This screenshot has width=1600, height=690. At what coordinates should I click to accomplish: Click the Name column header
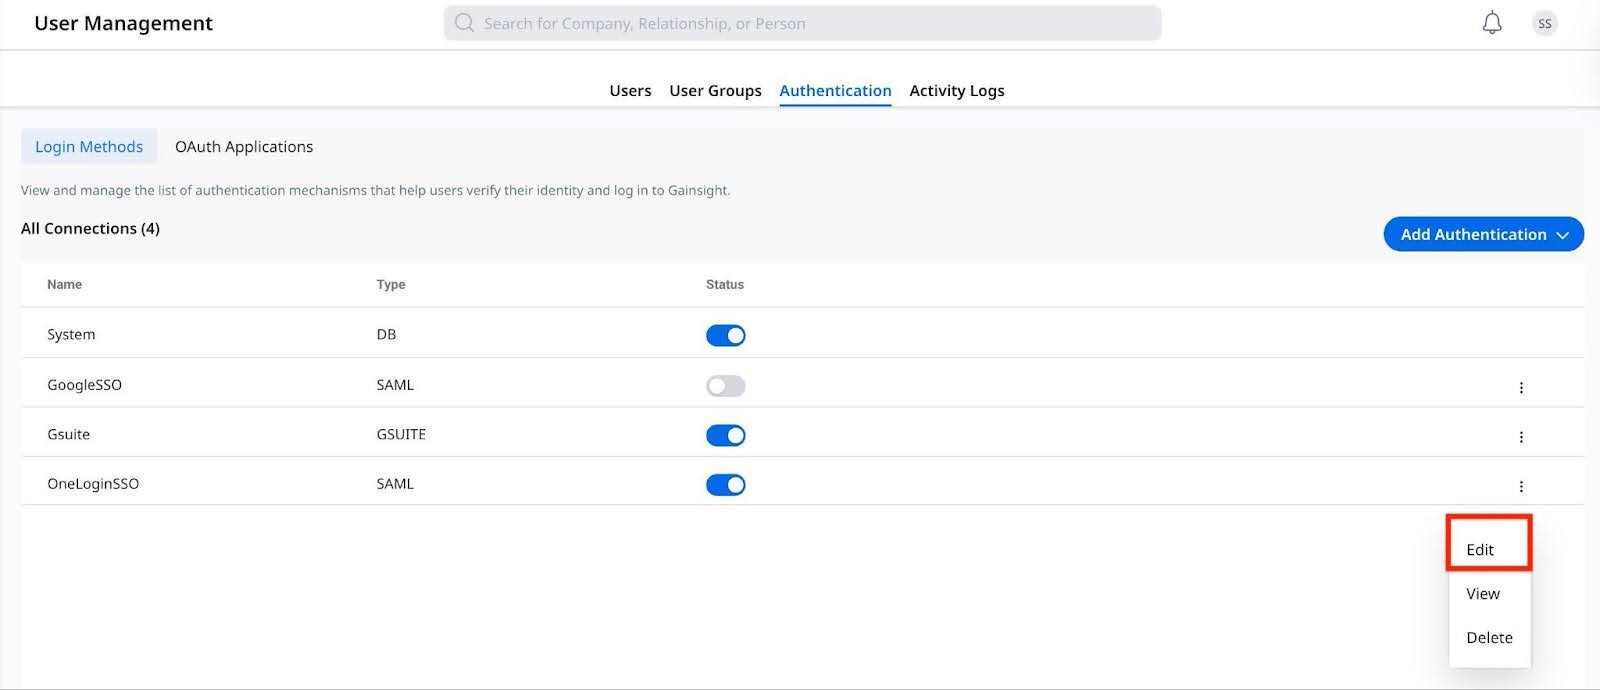click(64, 285)
